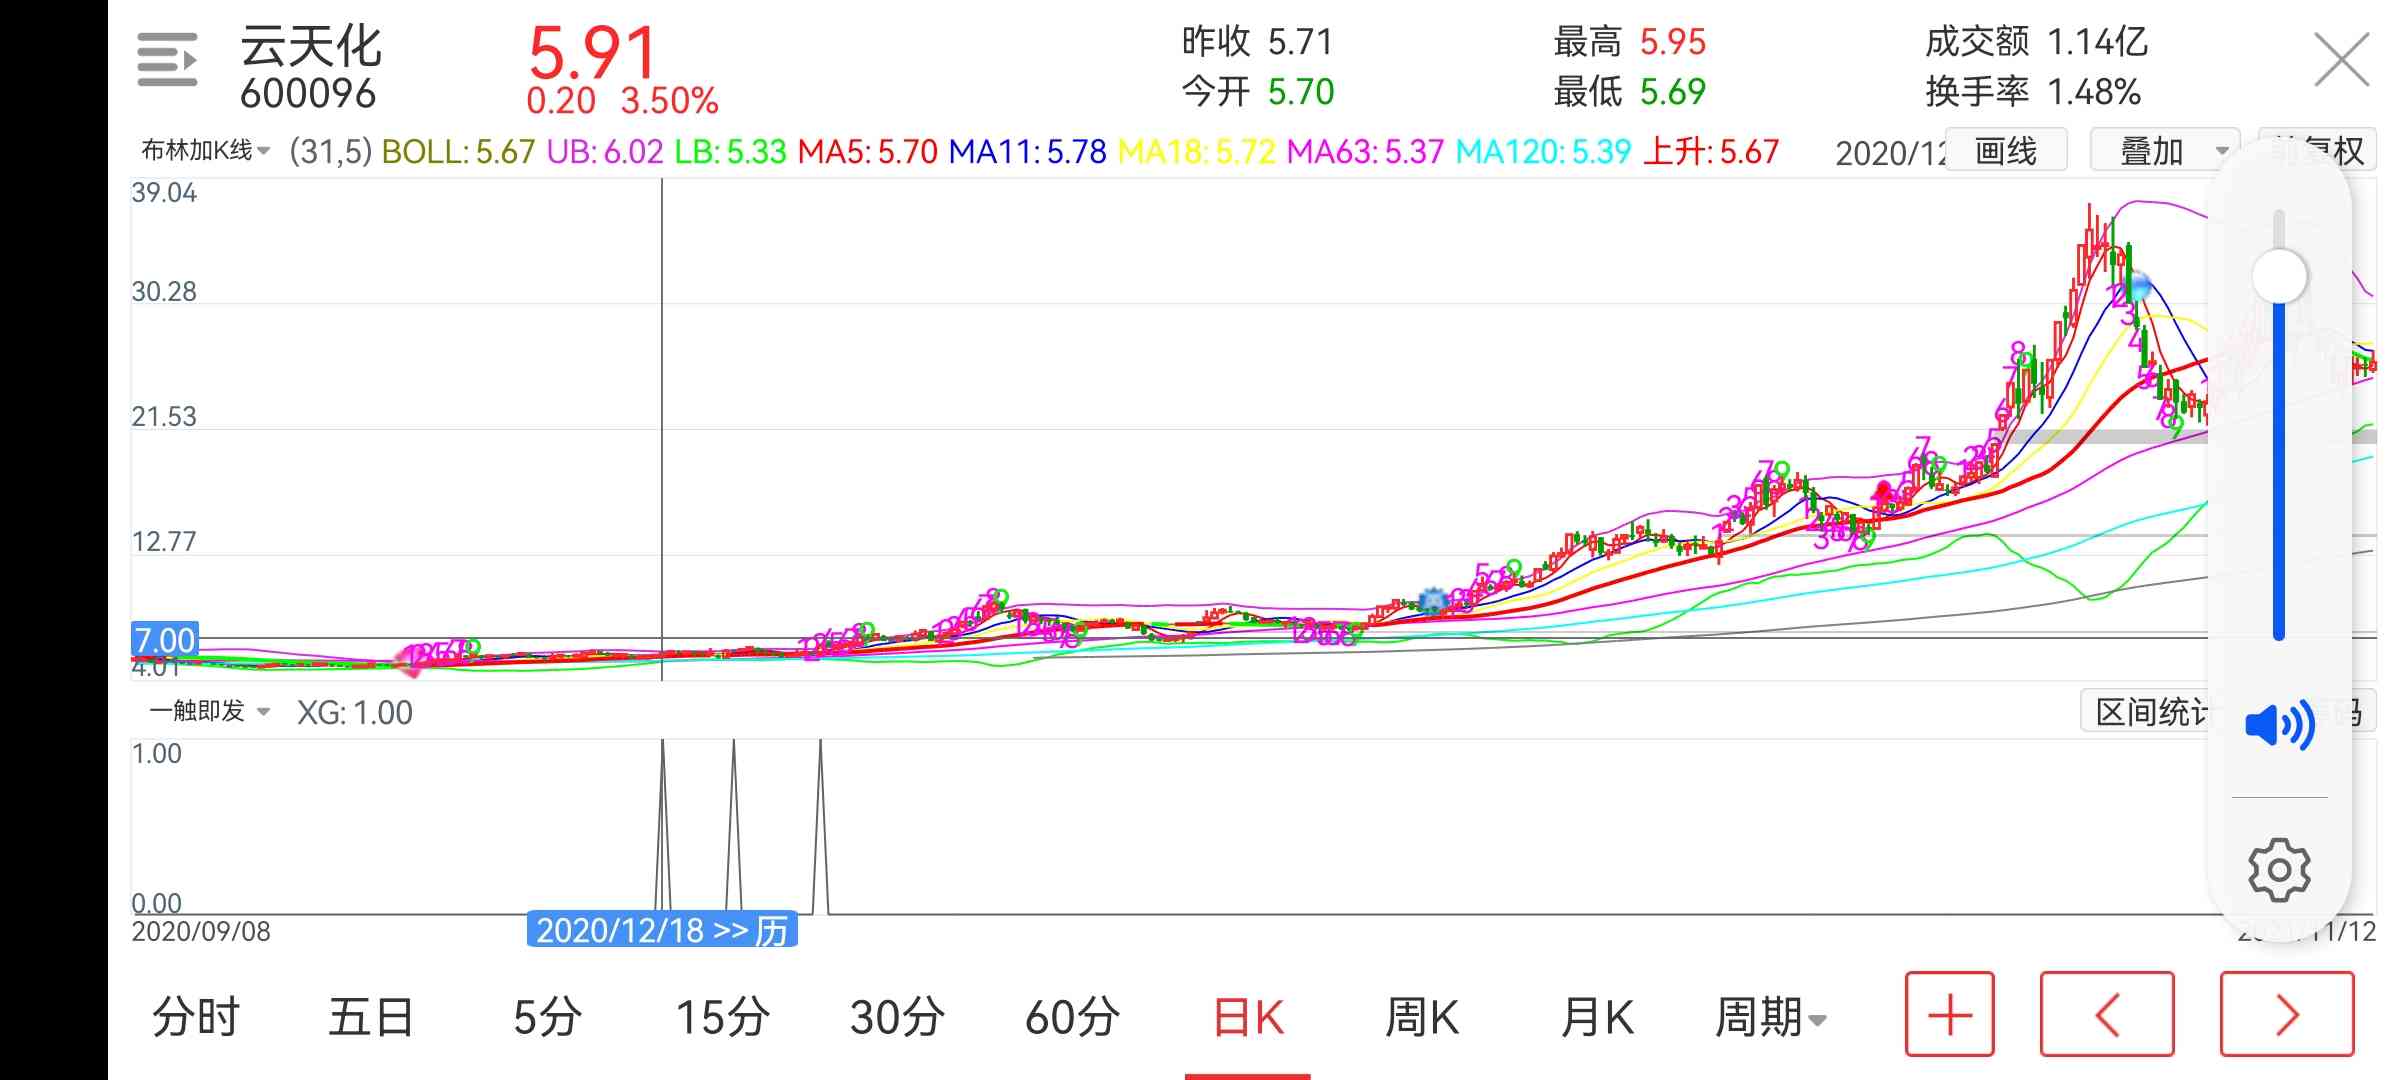Screen dimensions: 2400x1080
Task: Select the 60分 timeframe tab
Action: coord(1072,1018)
